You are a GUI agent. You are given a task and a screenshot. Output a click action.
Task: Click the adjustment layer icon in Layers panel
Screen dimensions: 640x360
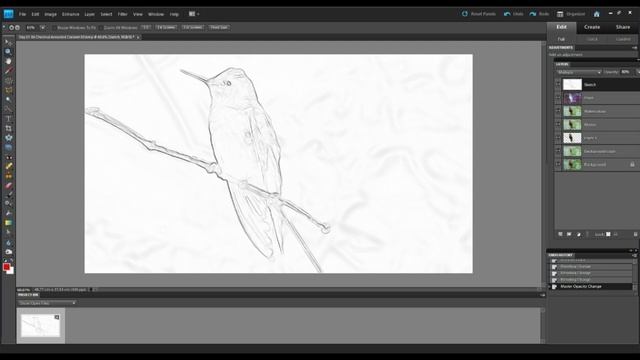tap(578, 234)
